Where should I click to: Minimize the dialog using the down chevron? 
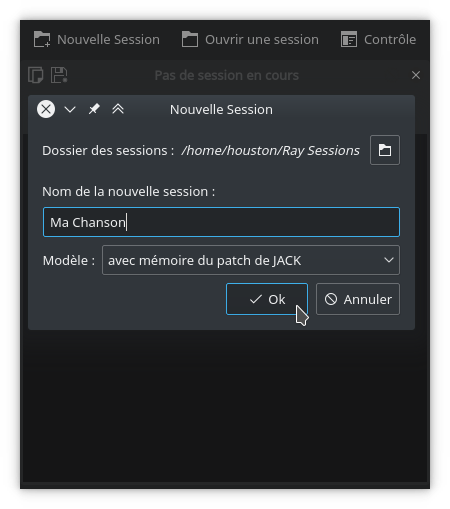[x=70, y=109]
